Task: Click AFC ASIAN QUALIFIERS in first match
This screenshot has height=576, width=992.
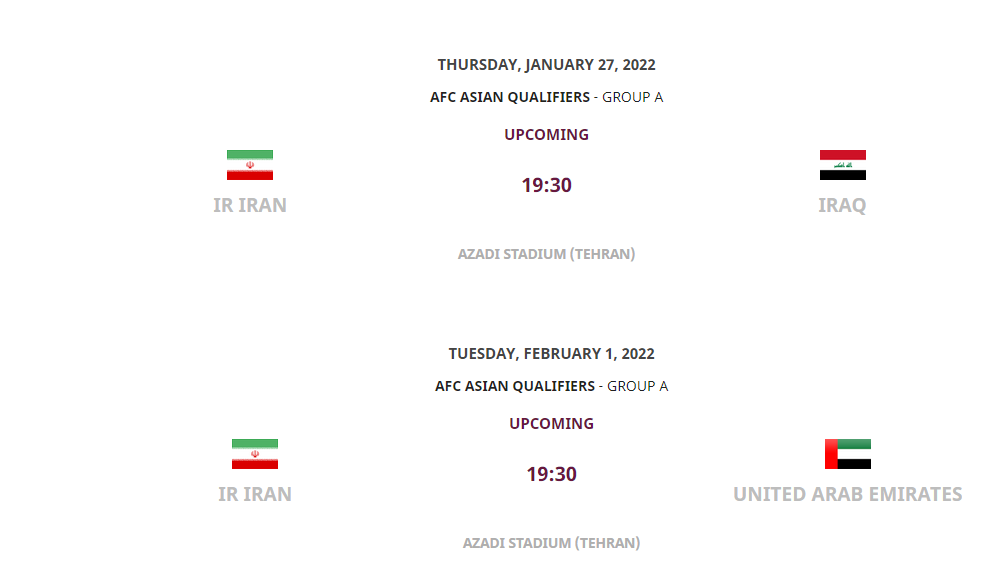Action: [510, 97]
